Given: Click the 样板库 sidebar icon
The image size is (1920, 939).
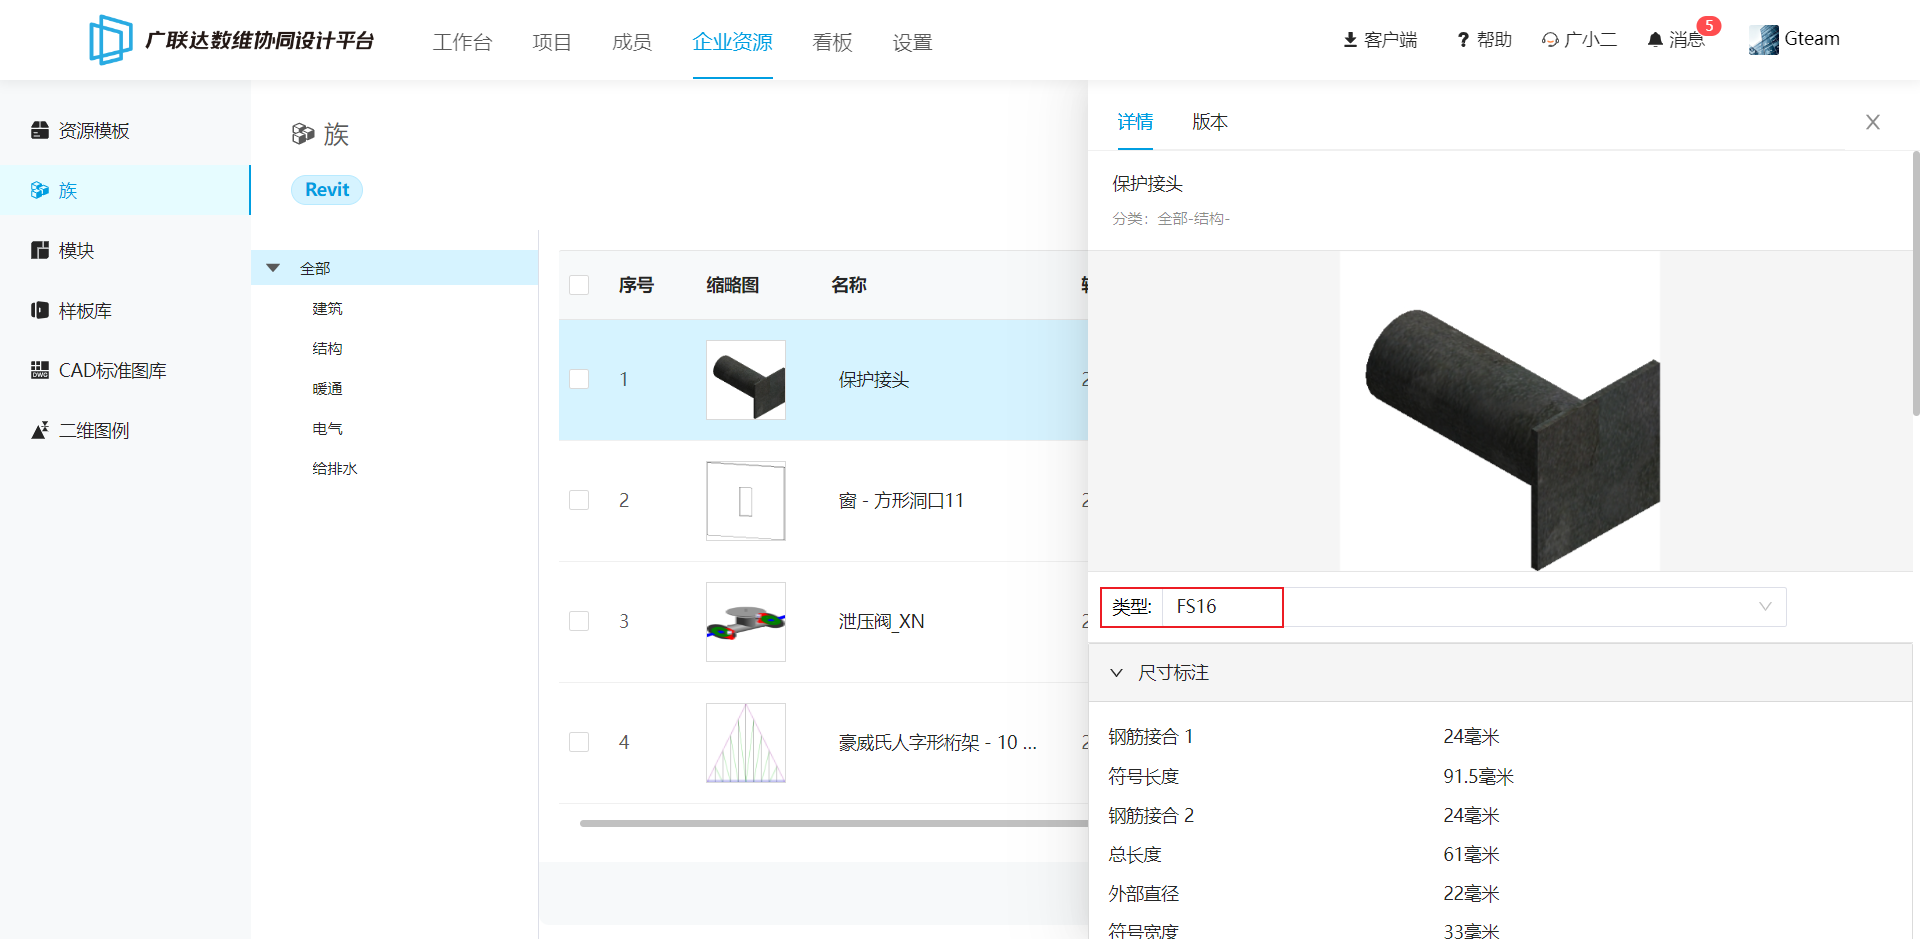Looking at the screenshot, I should tap(40, 310).
